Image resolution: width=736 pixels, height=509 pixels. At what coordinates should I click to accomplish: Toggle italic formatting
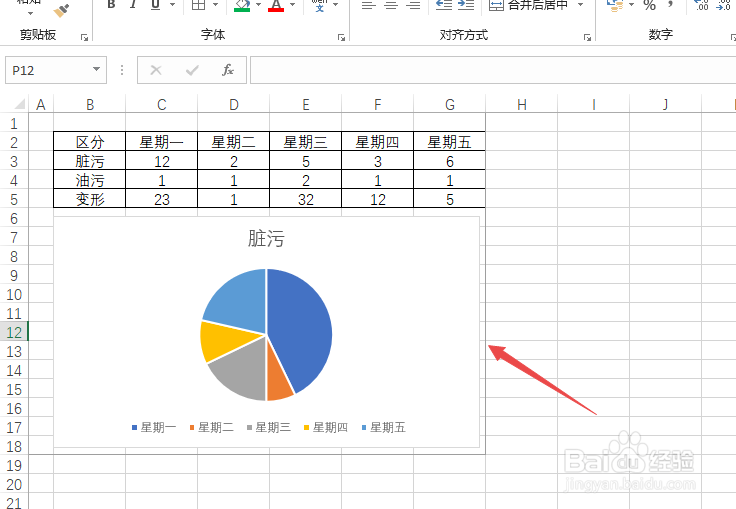pyautogui.click(x=133, y=5)
